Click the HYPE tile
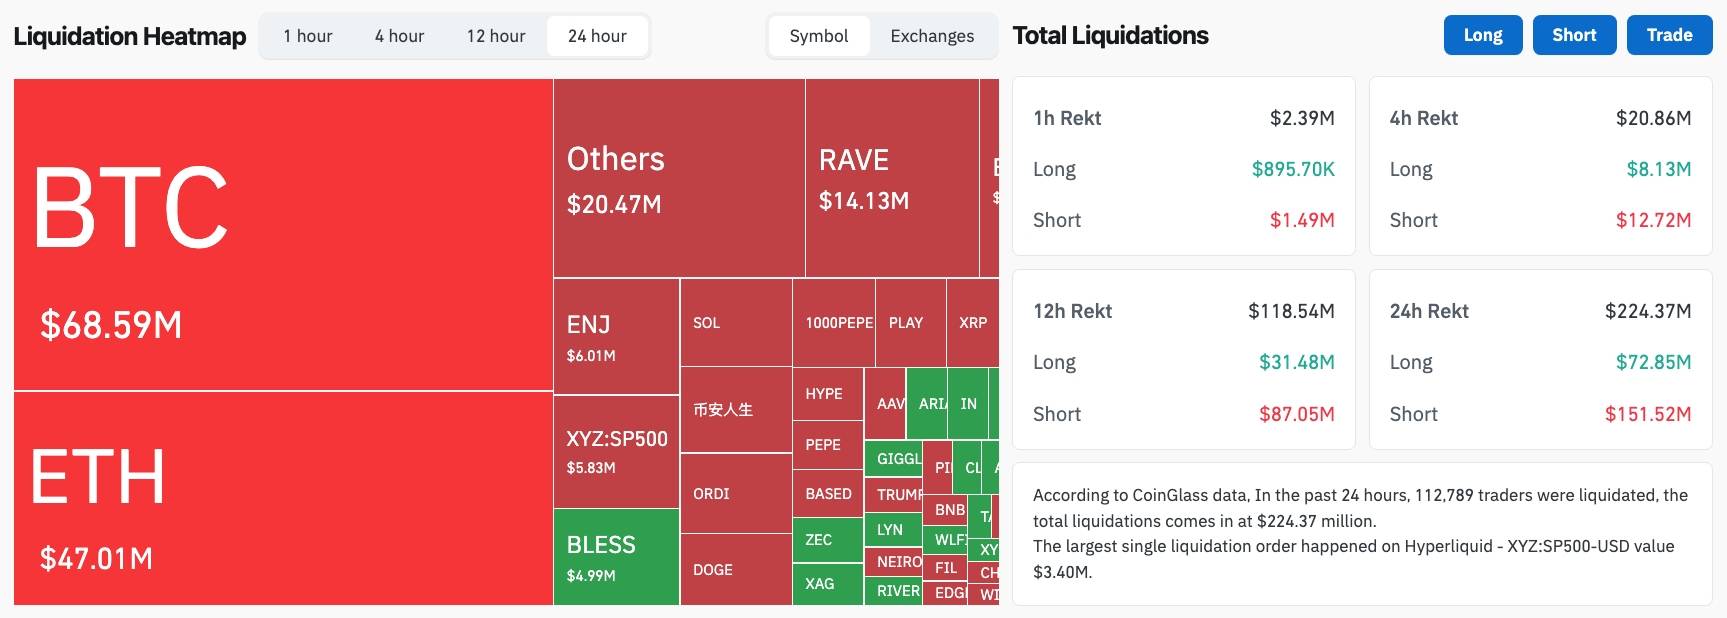This screenshot has height=618, width=1727. pos(827,394)
